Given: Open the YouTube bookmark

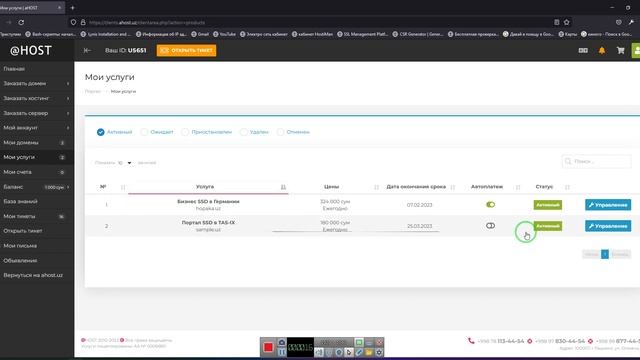Looking at the screenshot, I should 224,34.
